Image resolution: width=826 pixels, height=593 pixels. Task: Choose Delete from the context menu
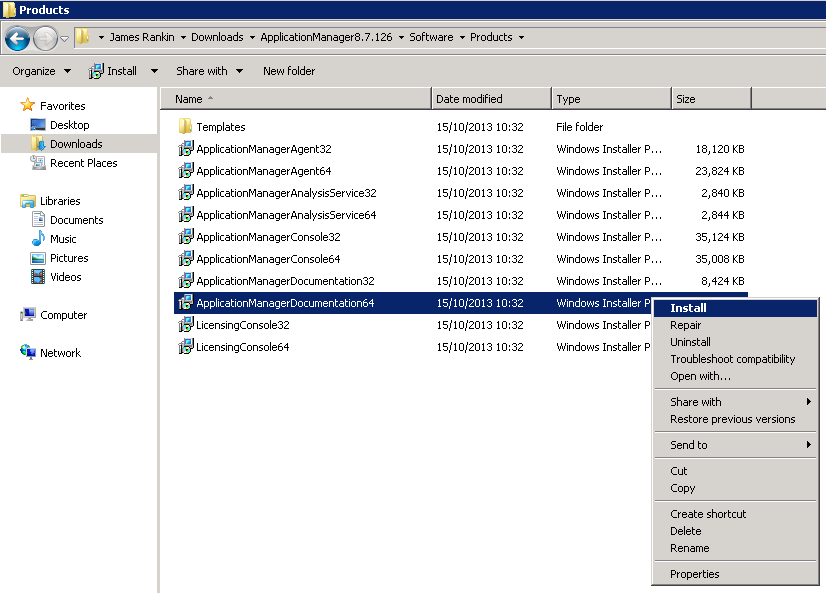[735, 531]
